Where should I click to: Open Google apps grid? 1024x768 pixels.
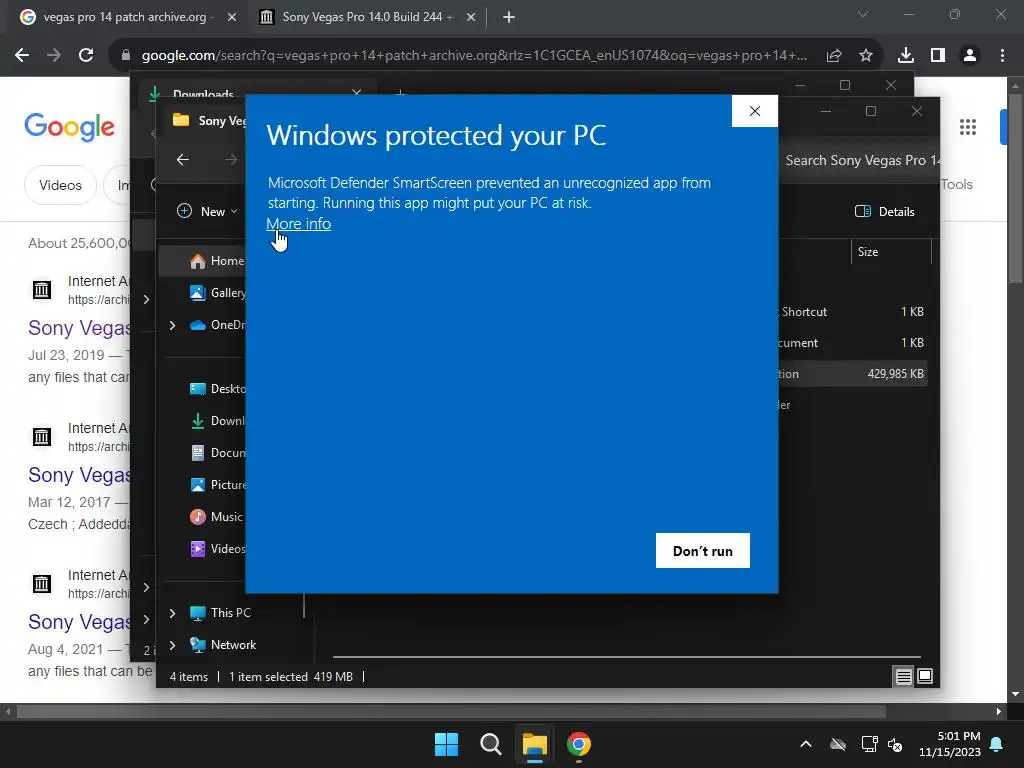pos(968,127)
